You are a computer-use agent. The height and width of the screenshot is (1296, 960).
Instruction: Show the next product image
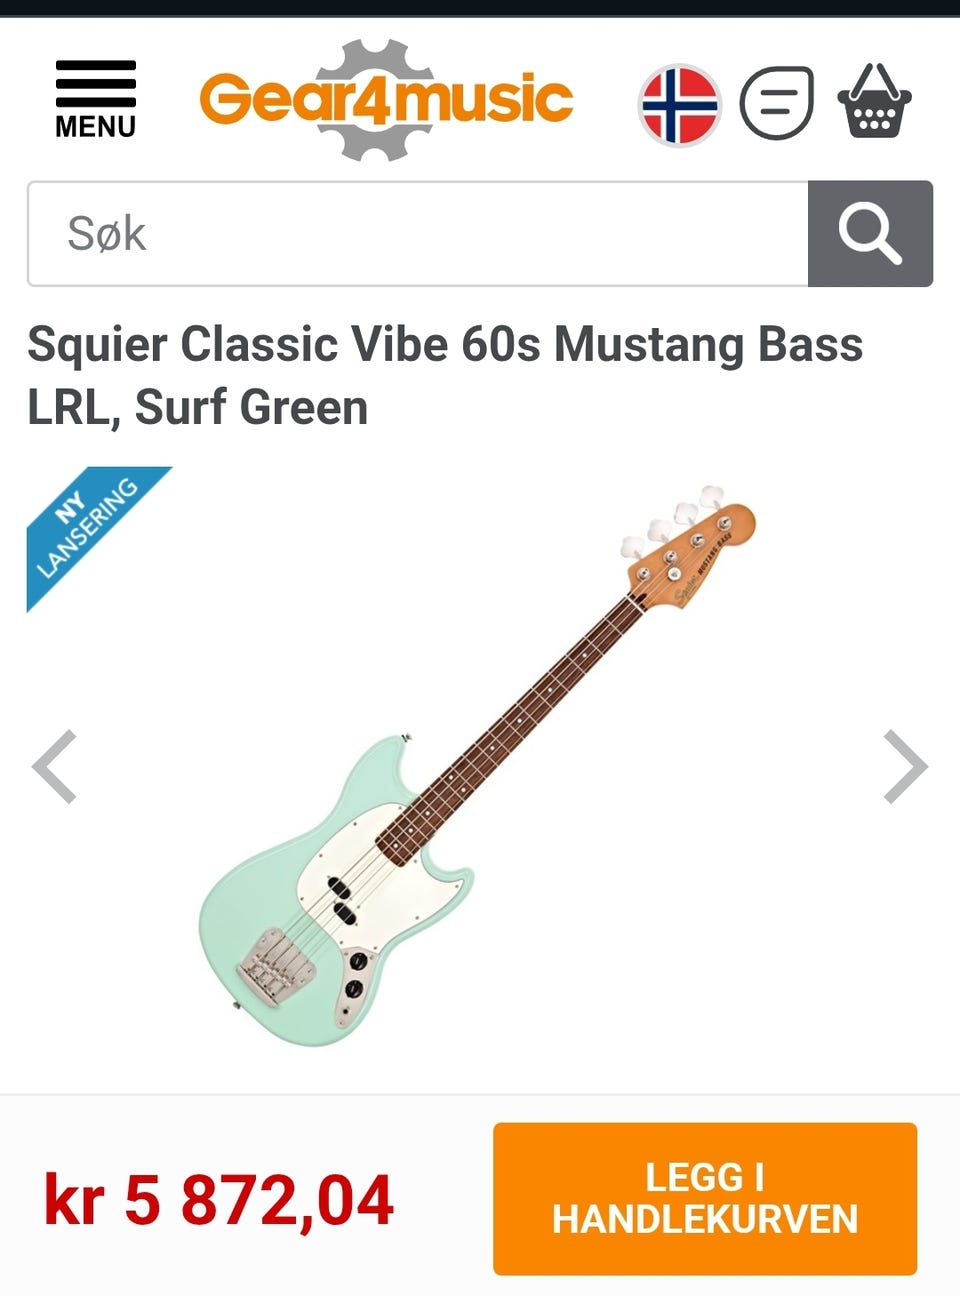905,767
